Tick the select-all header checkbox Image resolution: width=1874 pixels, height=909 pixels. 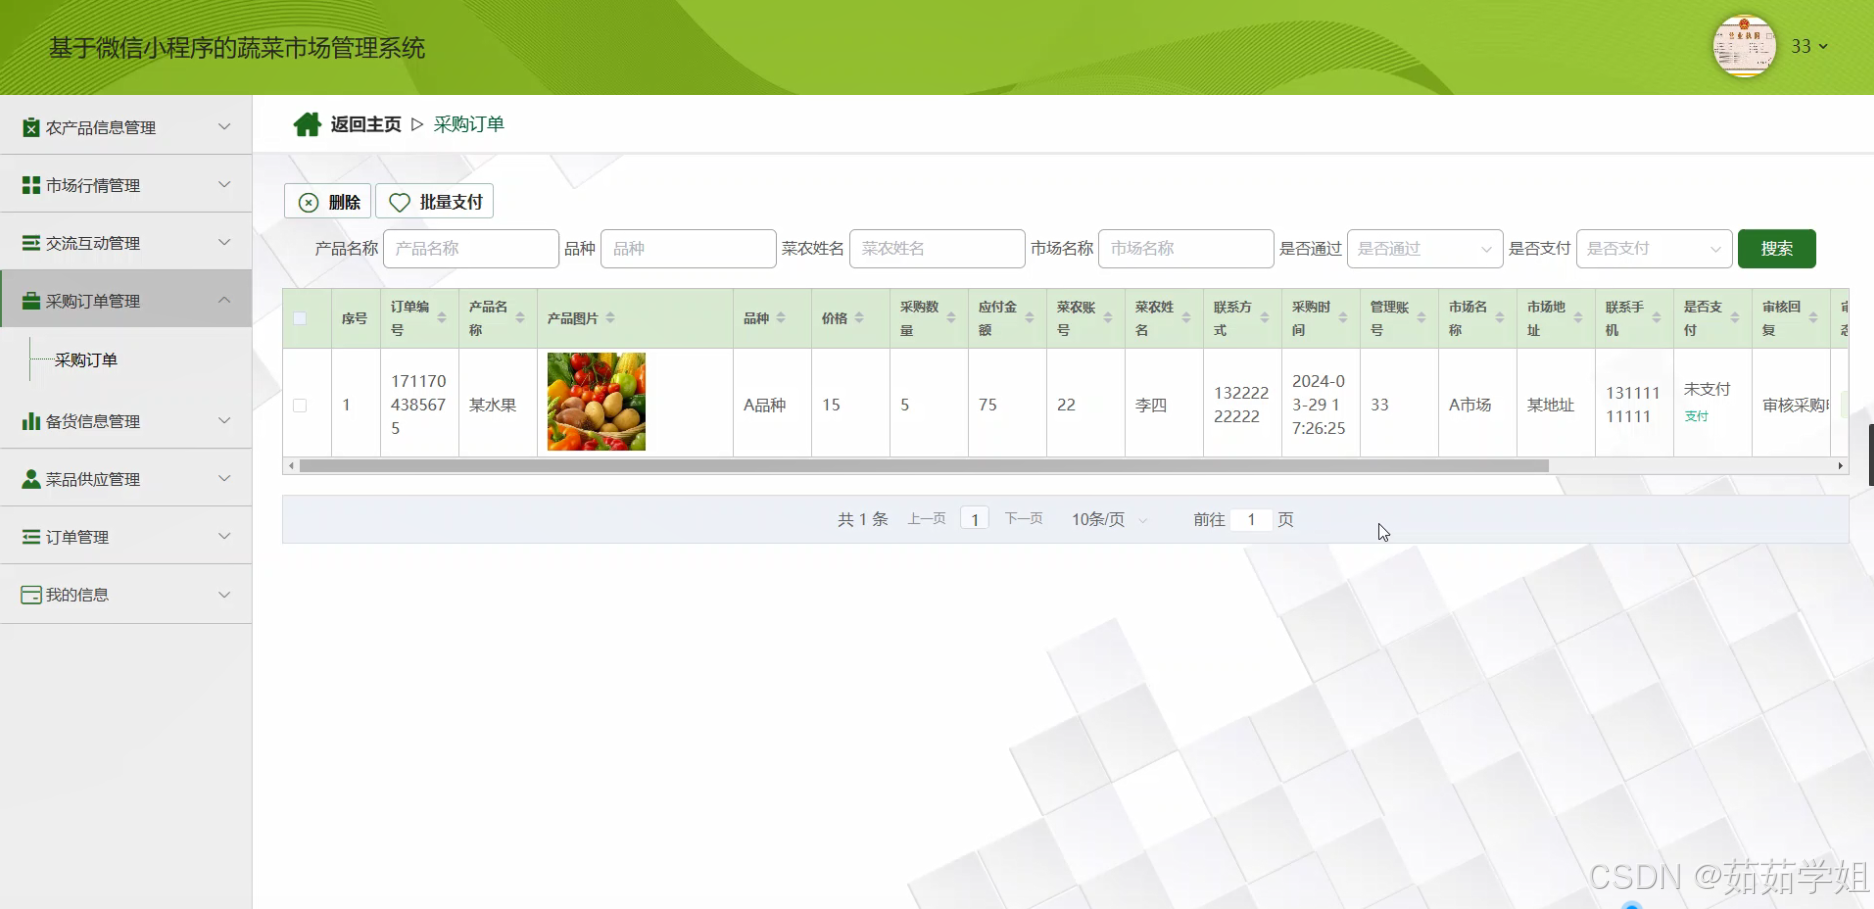pyautogui.click(x=300, y=318)
